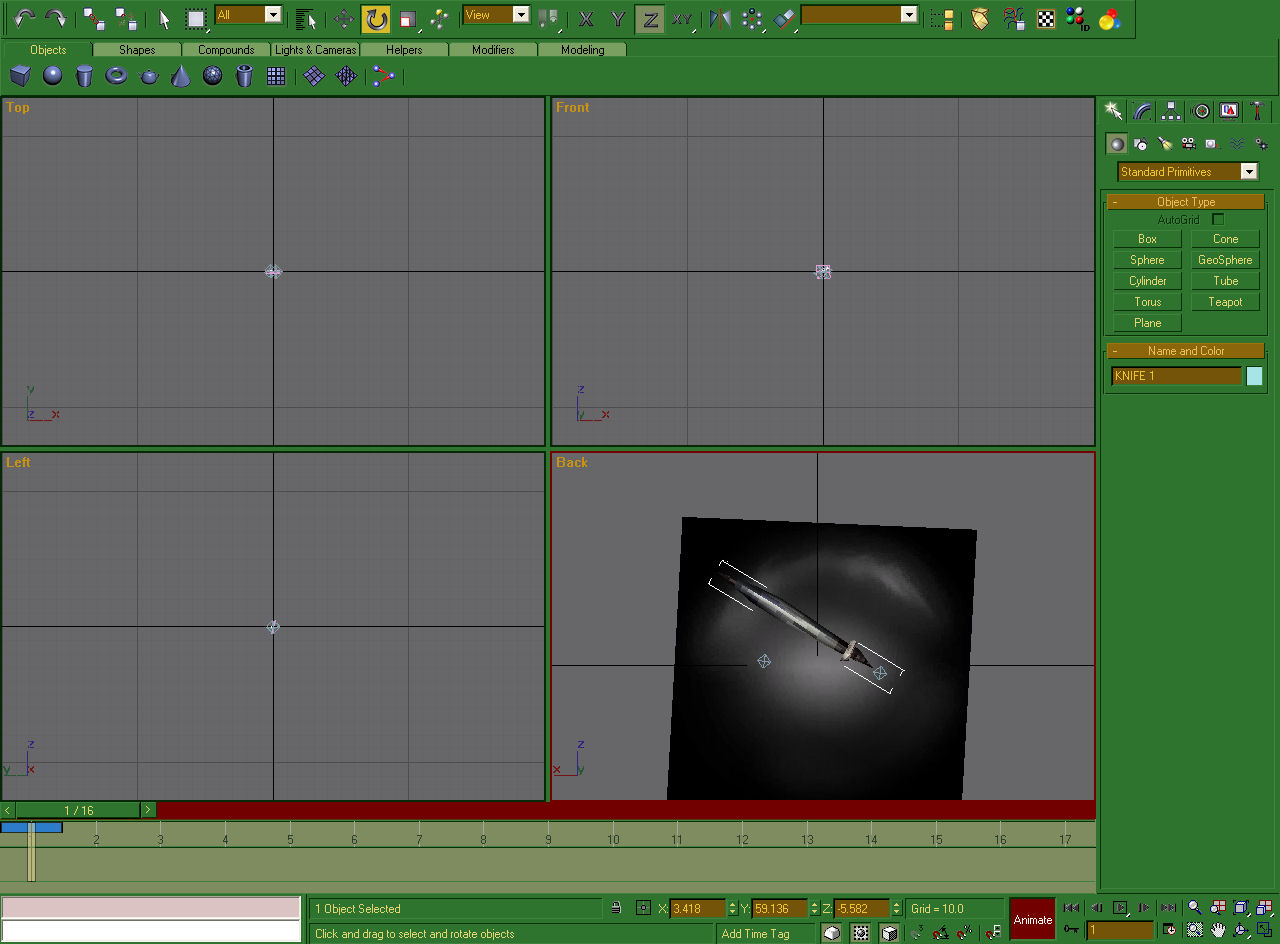Click the Undo arrow icon

coord(25,18)
